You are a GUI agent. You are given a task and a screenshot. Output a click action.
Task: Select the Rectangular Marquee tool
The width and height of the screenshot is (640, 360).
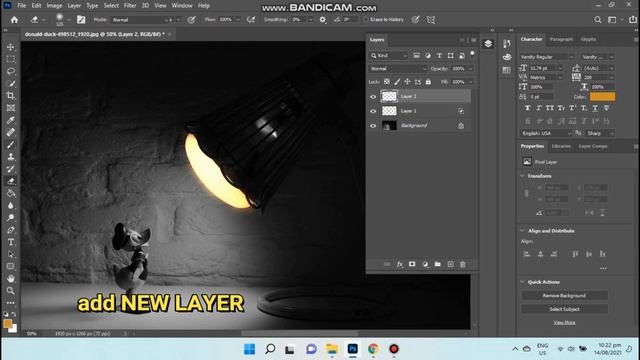pos(11,59)
